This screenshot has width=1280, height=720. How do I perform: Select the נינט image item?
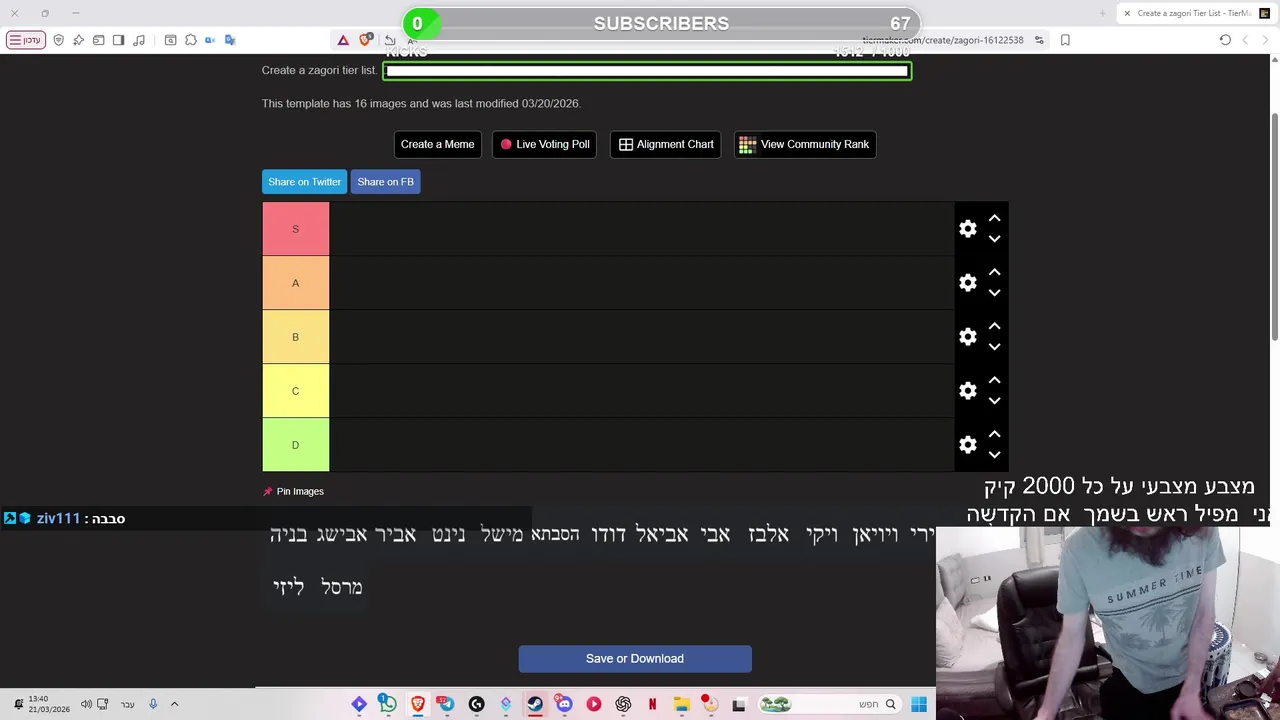(449, 535)
